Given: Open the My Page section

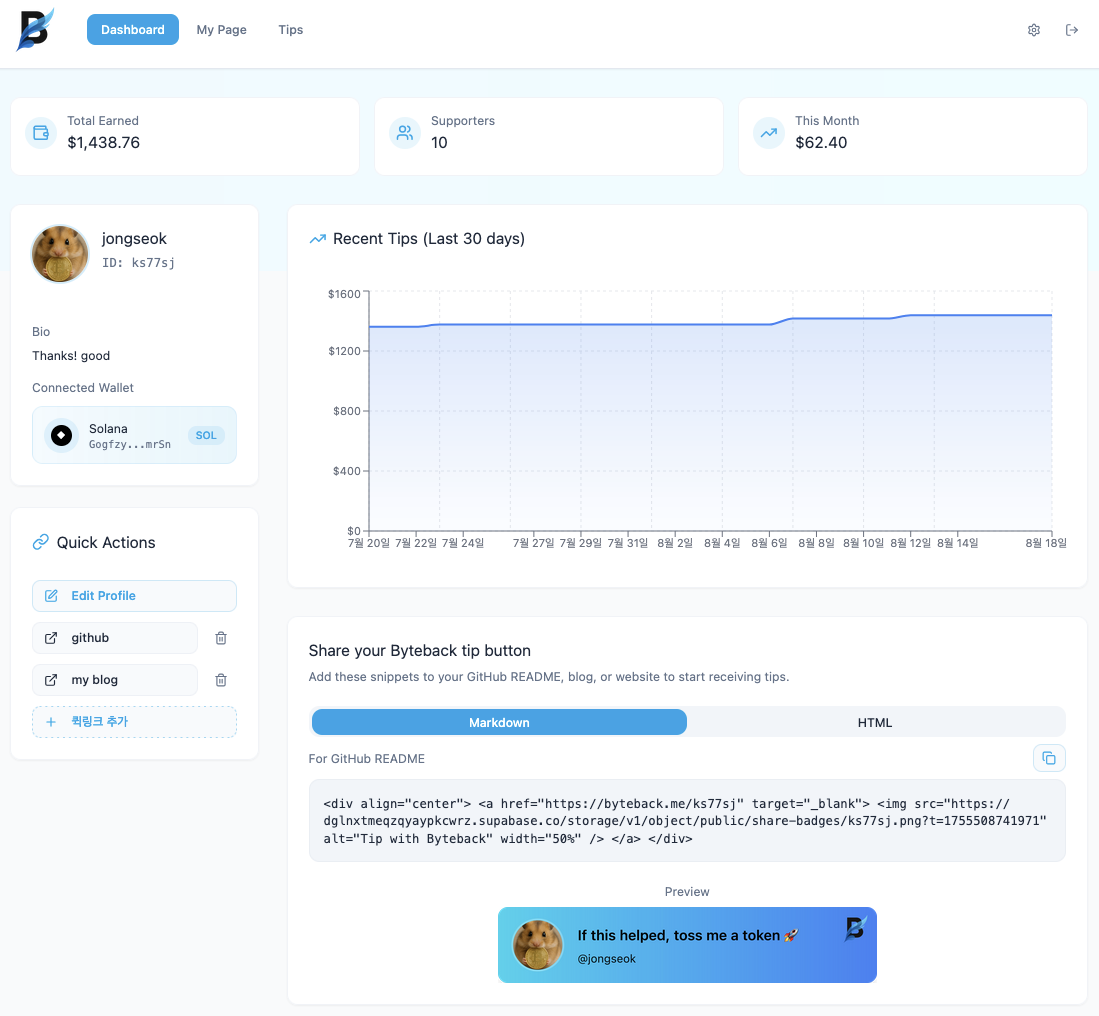Looking at the screenshot, I should coord(221,29).
